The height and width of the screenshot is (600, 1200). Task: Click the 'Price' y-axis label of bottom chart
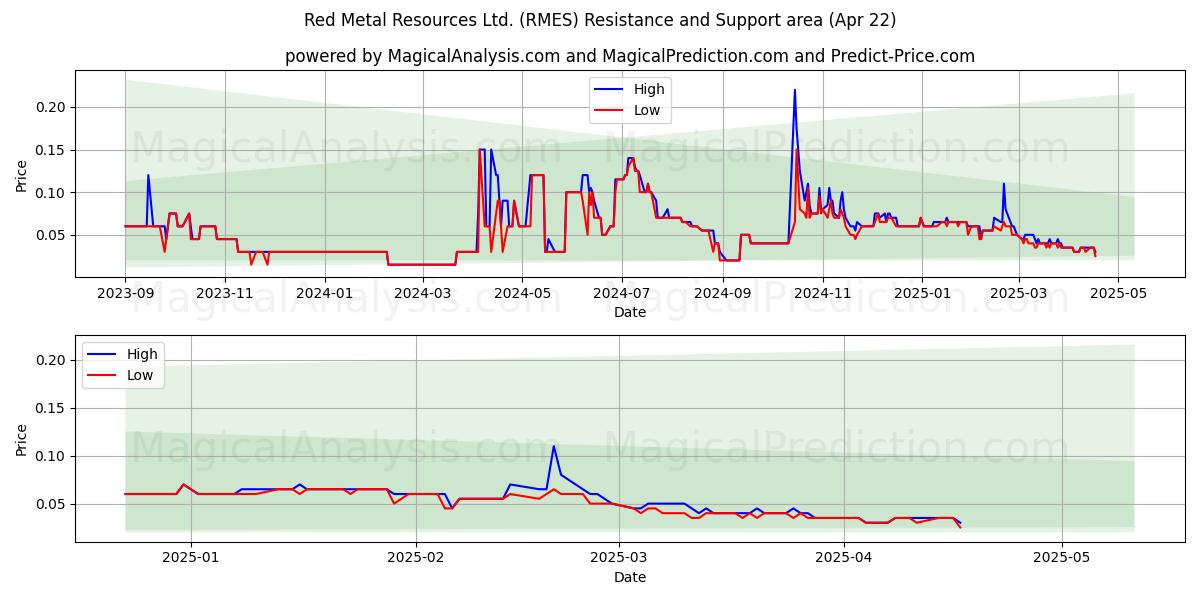[22, 439]
